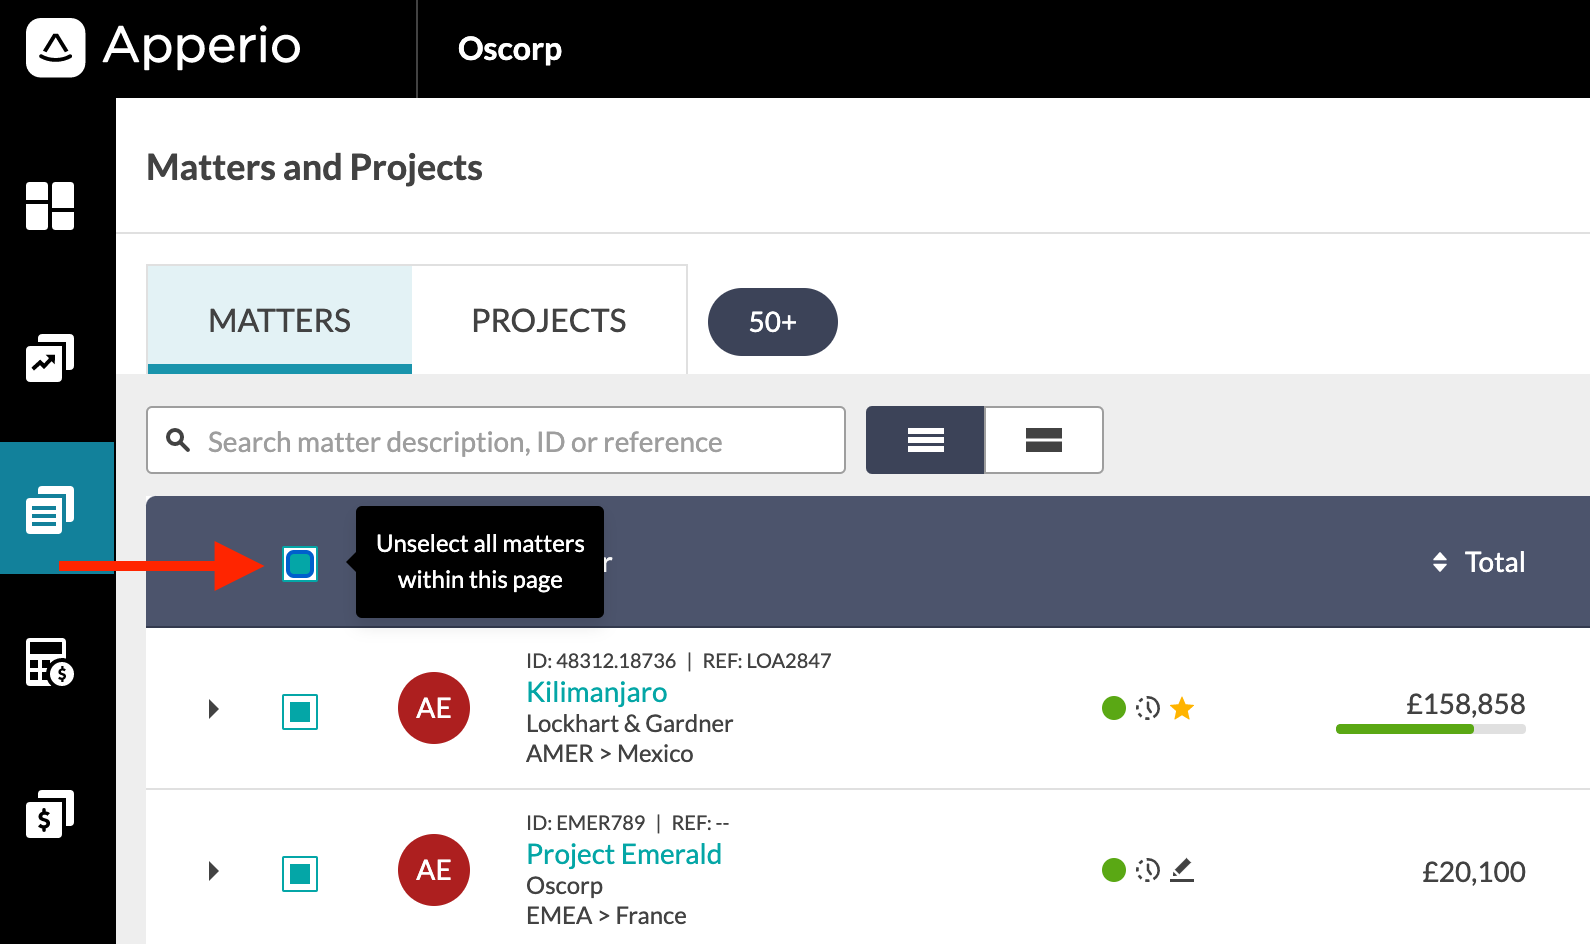Viewport: 1590px width, 944px height.
Task: Click the Project Emerald AE avatar
Action: pyautogui.click(x=434, y=870)
